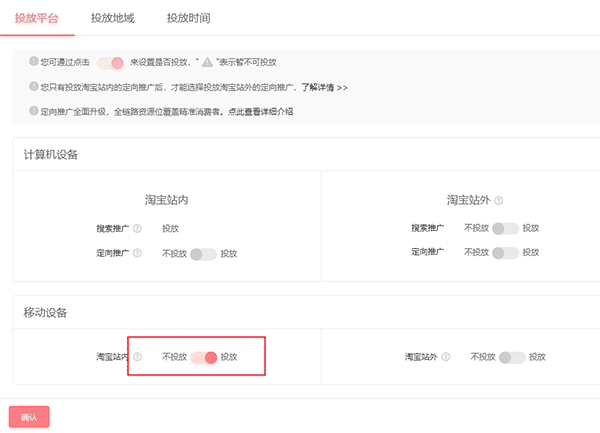Click help icon beside computer 淘宝站外 heading
The width and height of the screenshot is (600, 433).
[499, 200]
